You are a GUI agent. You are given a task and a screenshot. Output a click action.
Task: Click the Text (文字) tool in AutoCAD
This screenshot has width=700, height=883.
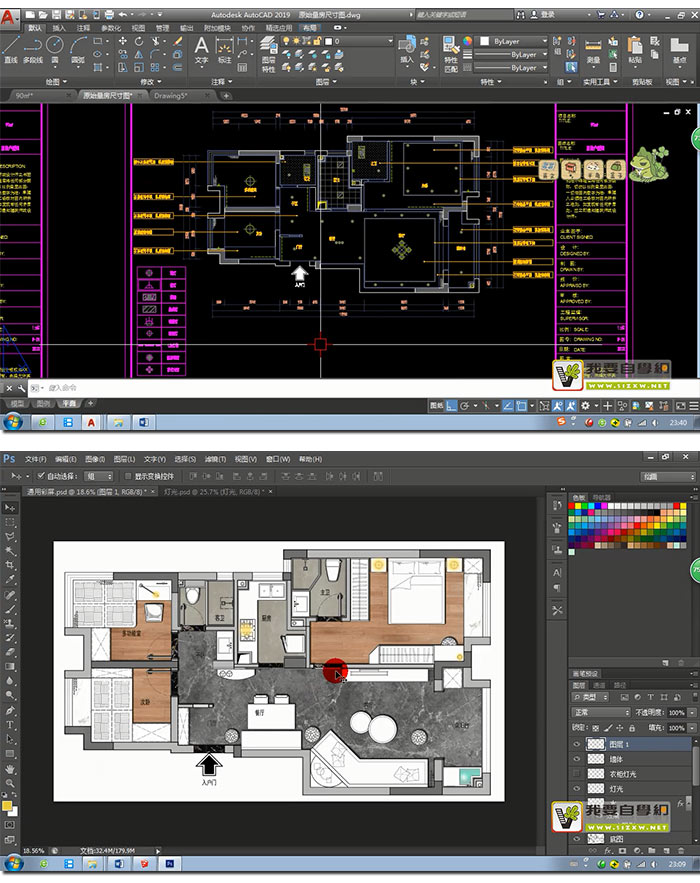pos(201,48)
